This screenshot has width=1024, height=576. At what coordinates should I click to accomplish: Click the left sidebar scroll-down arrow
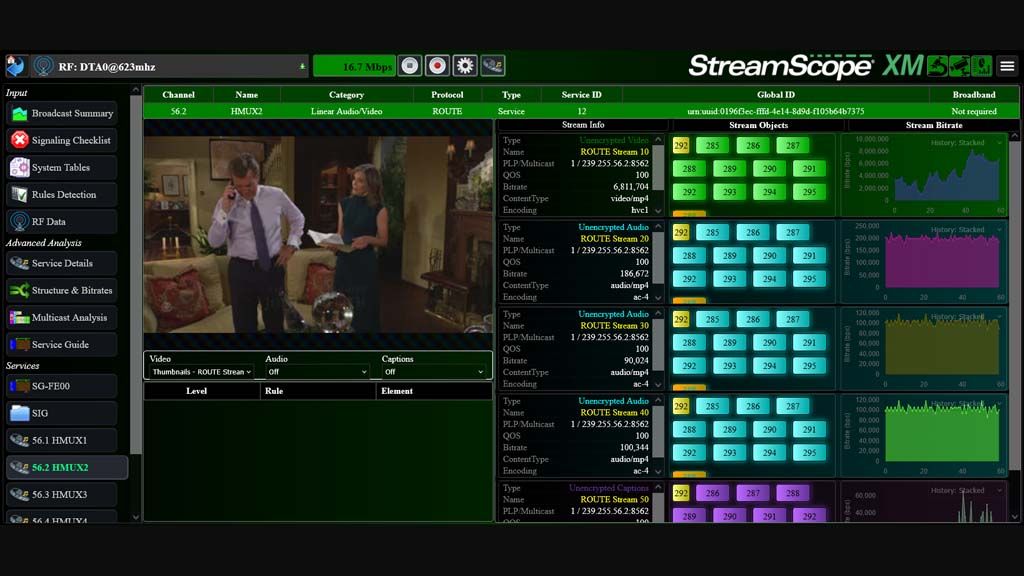point(135,517)
